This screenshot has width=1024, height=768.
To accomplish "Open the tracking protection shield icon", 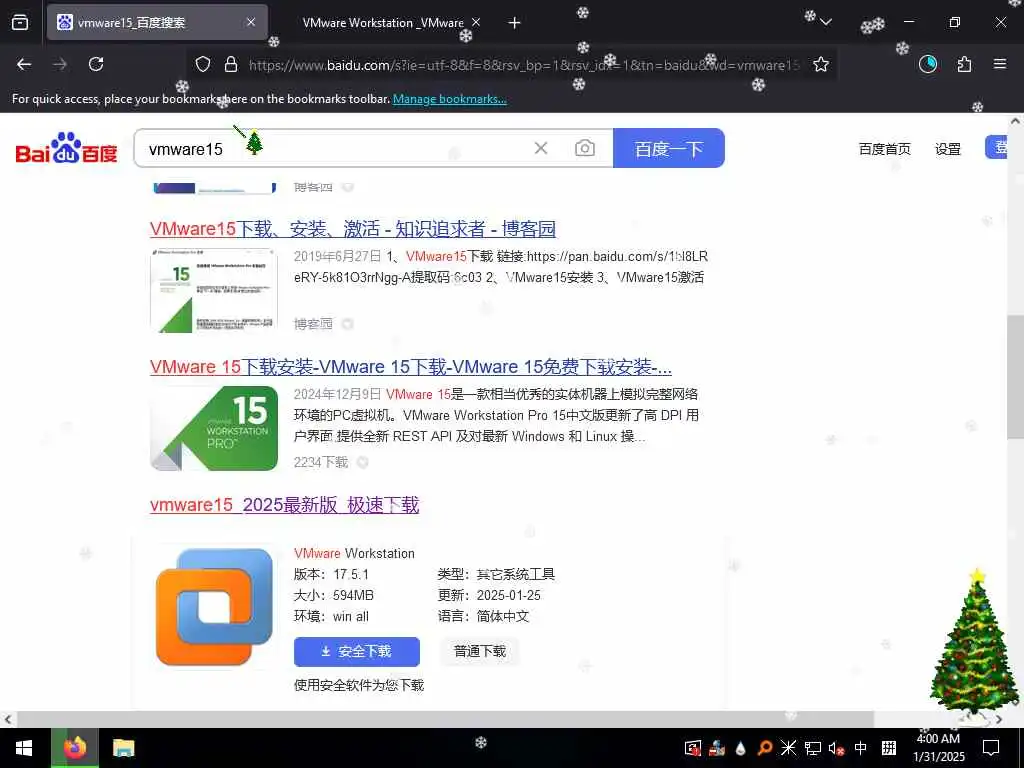I will coord(203,64).
